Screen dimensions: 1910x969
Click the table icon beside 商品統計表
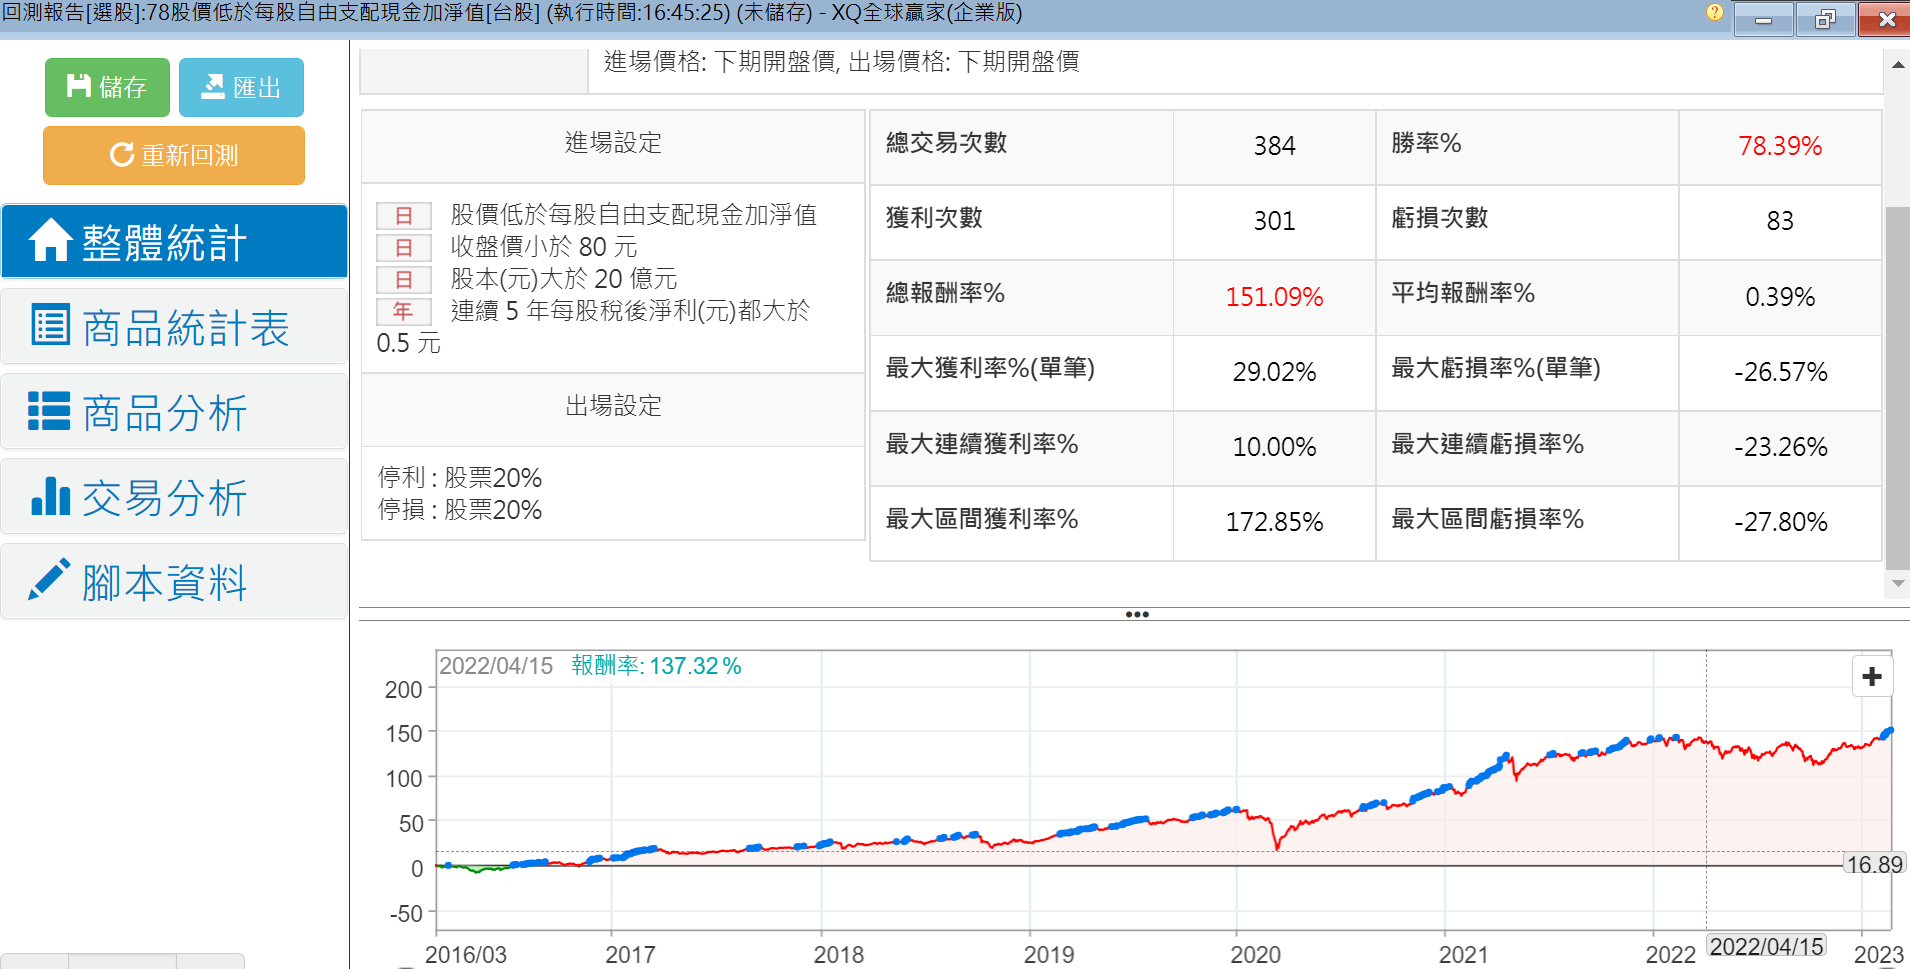pos(50,325)
